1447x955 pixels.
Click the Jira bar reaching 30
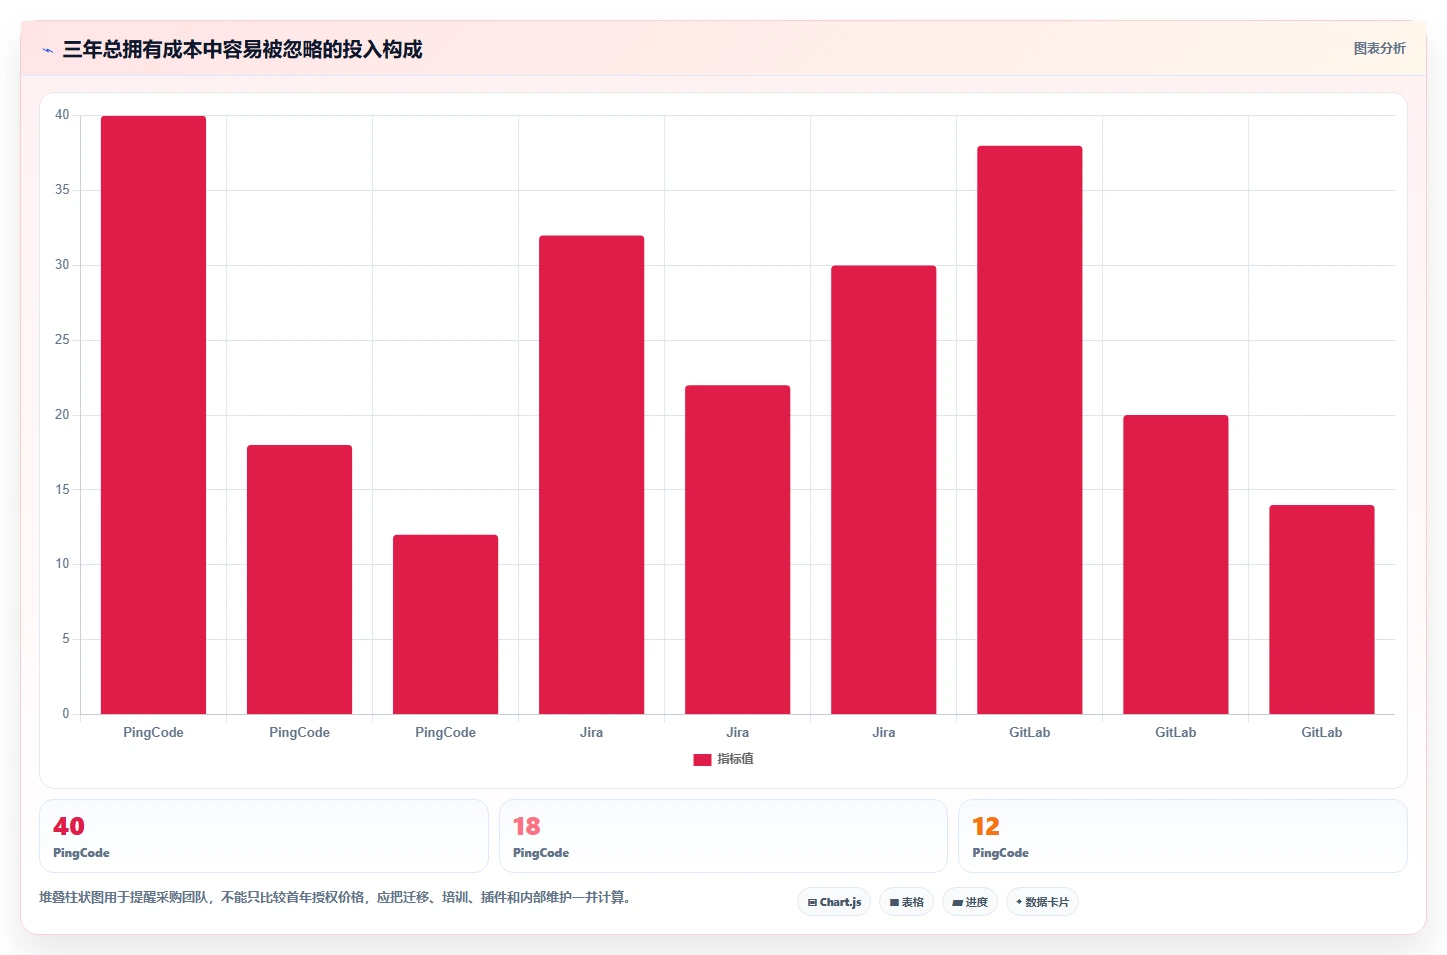tap(883, 490)
